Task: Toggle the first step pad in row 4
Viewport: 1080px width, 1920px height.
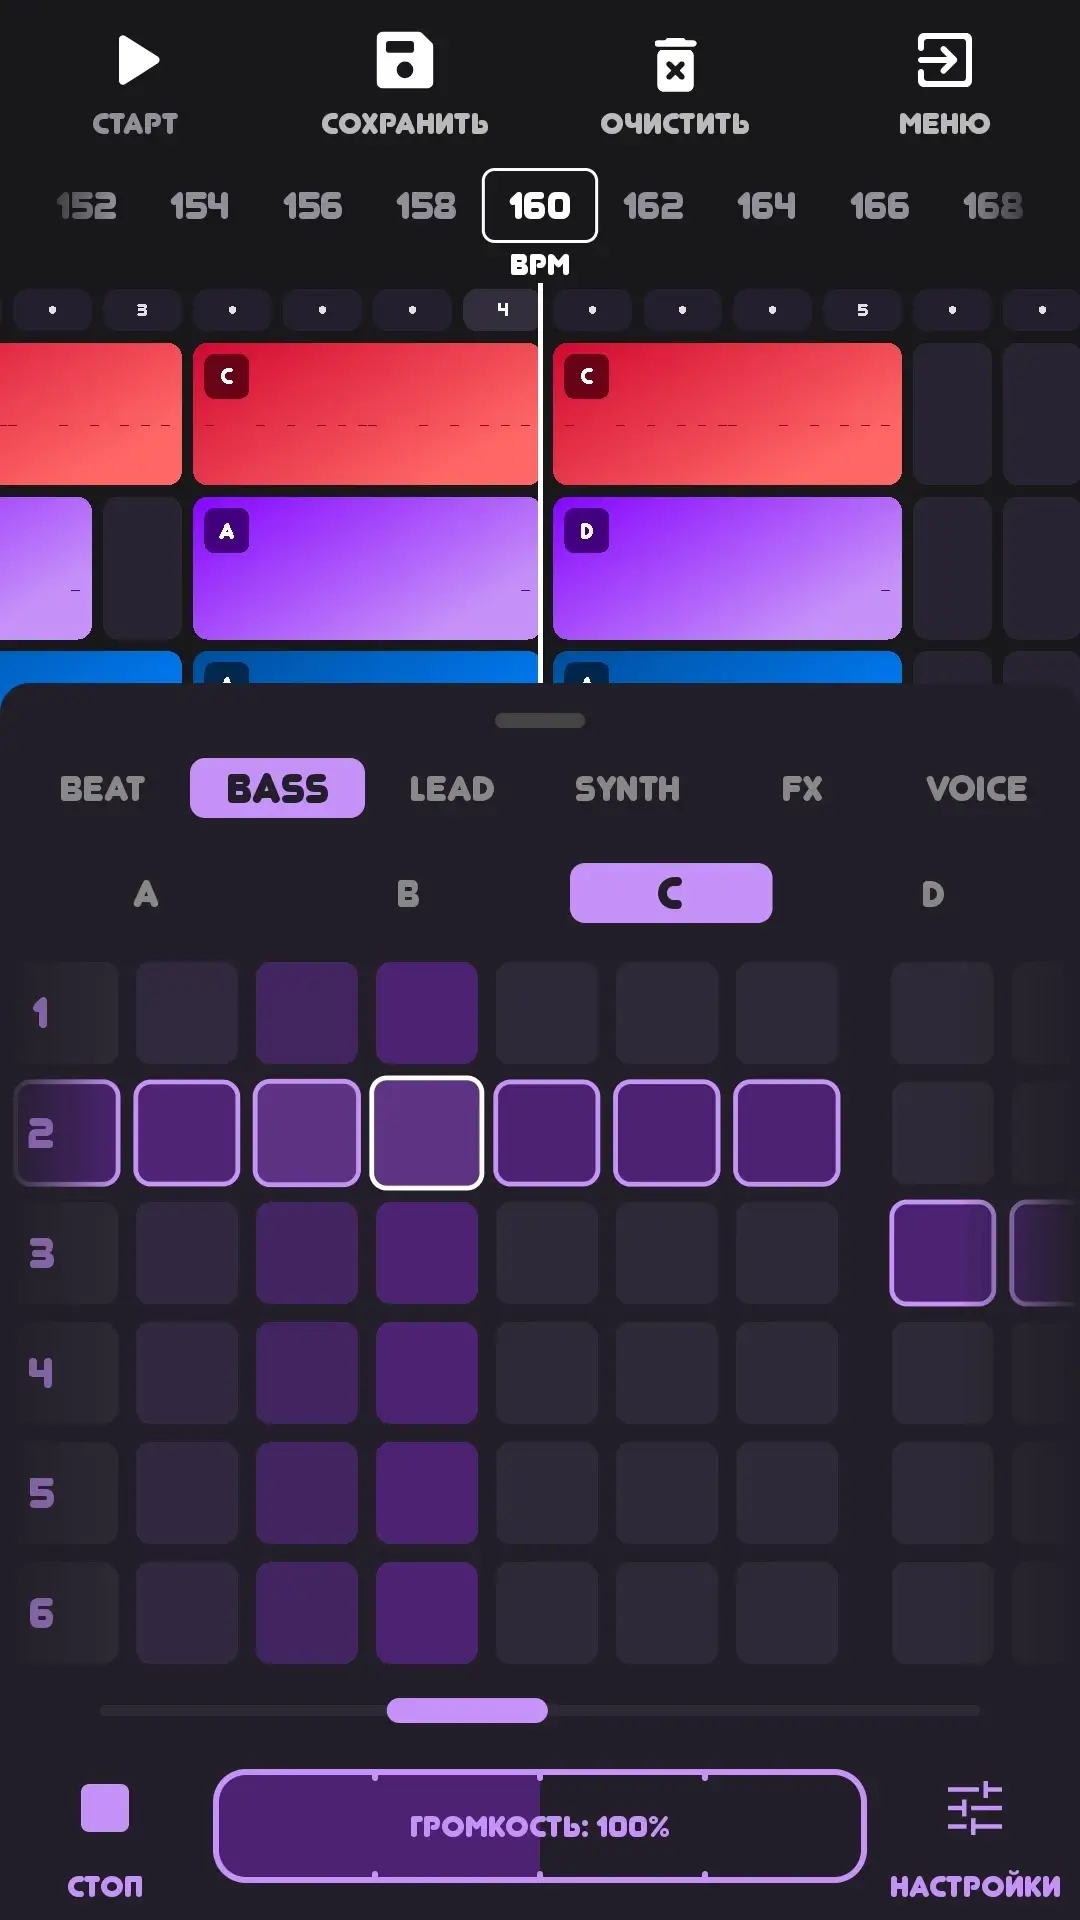Action: (x=187, y=1373)
